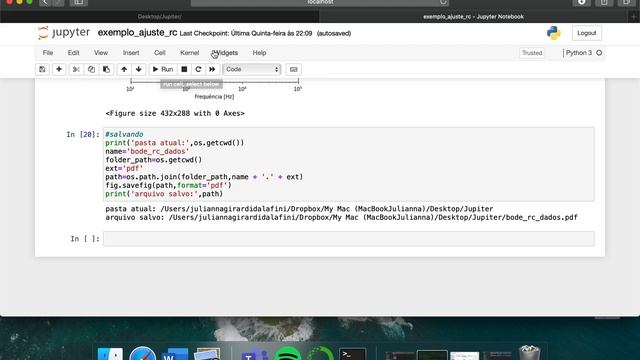The width and height of the screenshot is (640, 360).
Task: Click kernel idle status circle
Action: tap(599, 53)
